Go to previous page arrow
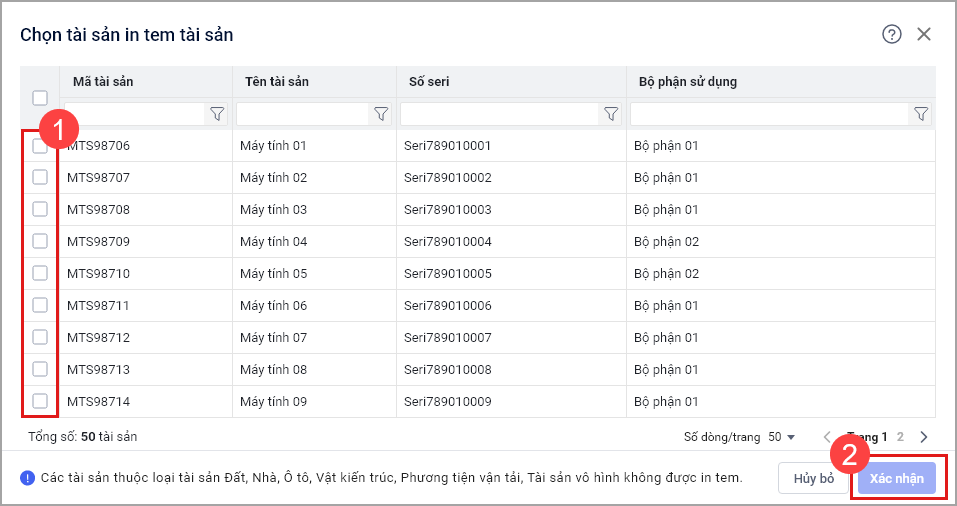The width and height of the screenshot is (957, 506). click(x=828, y=437)
